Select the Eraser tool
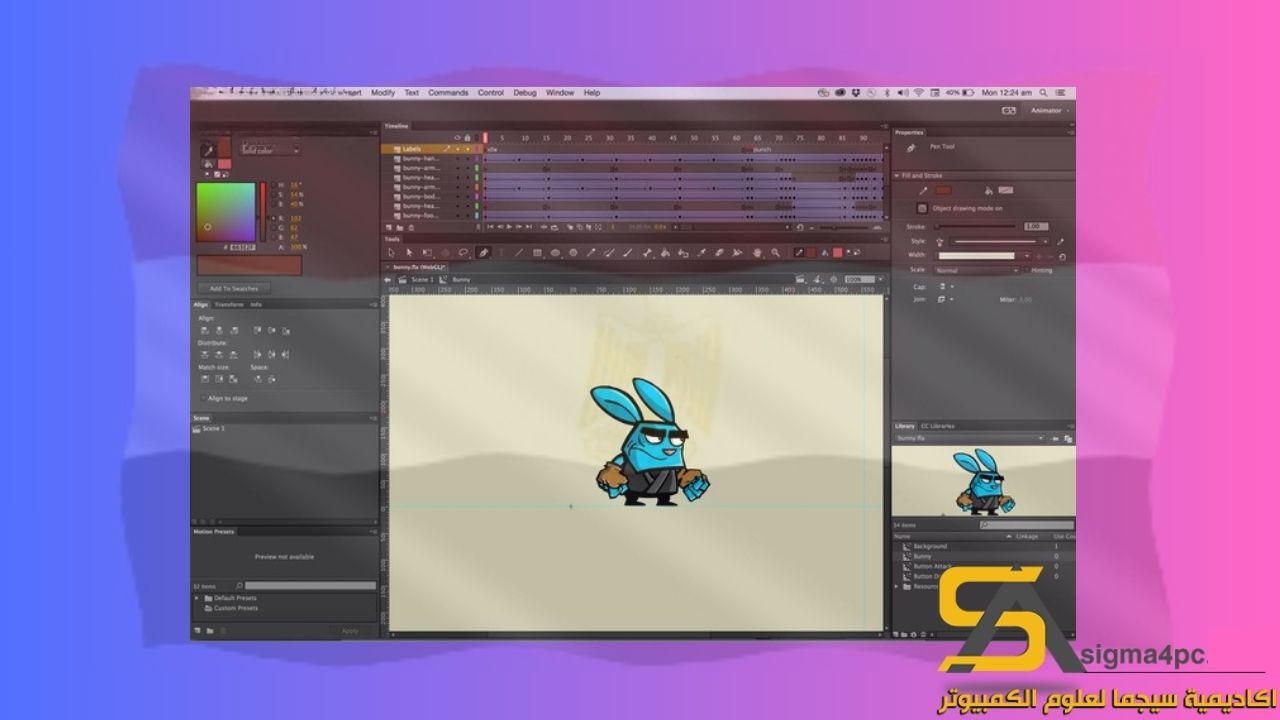Screen dimensions: 1280x720 [719, 253]
